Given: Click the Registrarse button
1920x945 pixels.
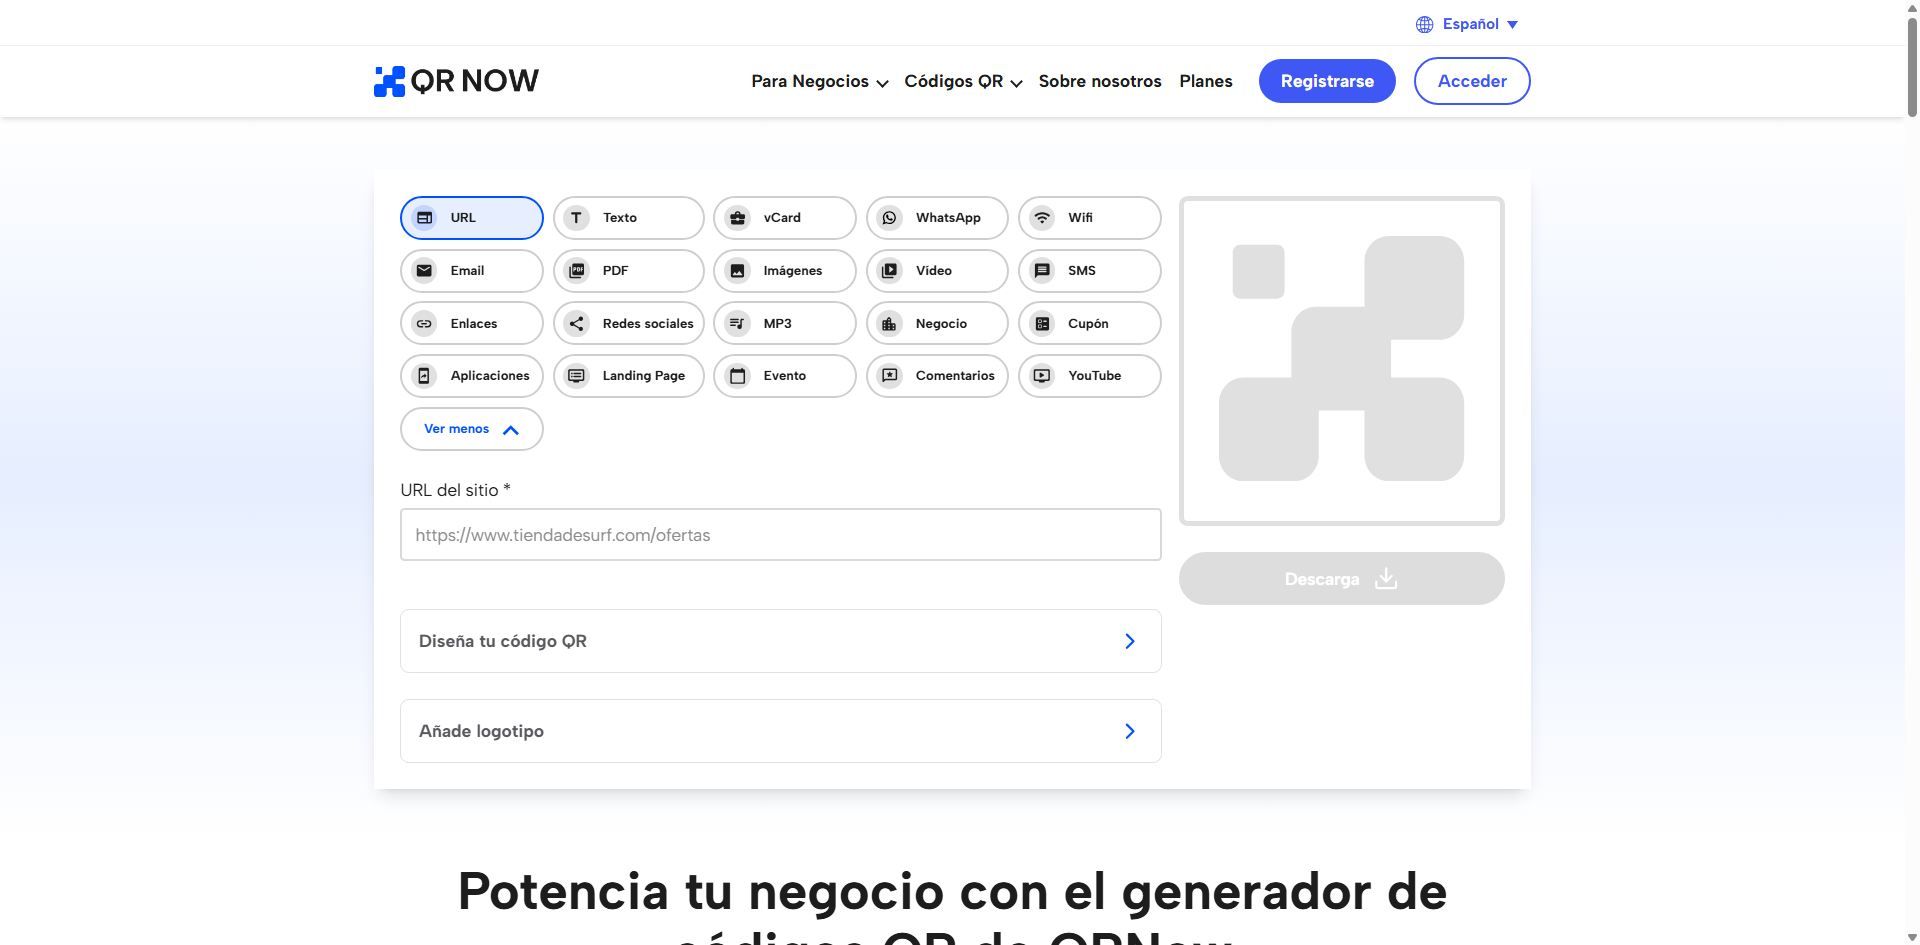Looking at the screenshot, I should click(1327, 81).
